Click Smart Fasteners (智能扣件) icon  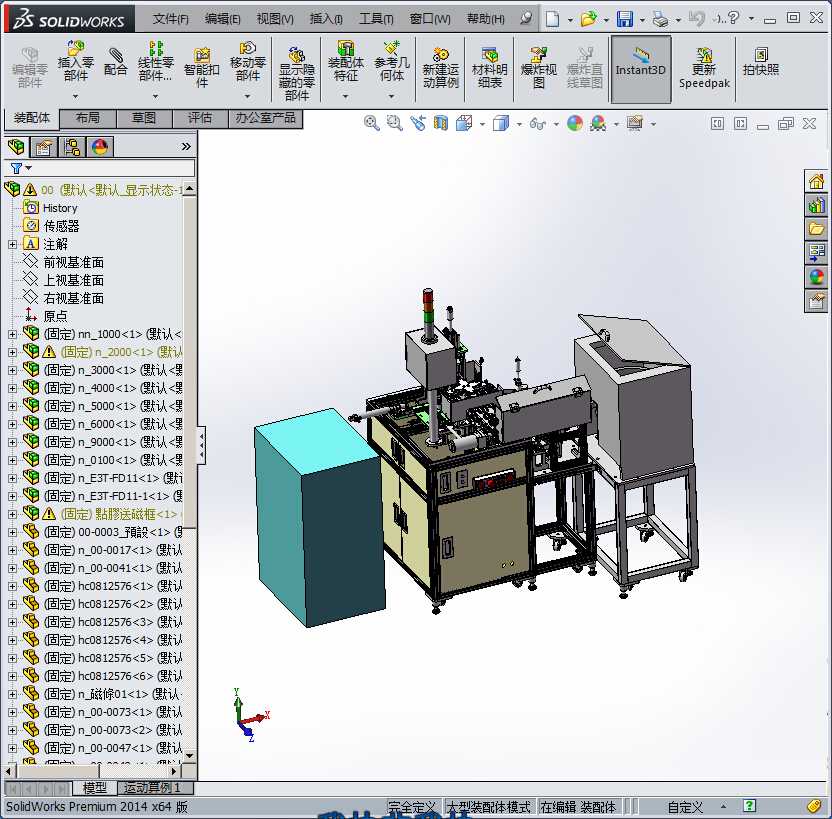point(202,67)
